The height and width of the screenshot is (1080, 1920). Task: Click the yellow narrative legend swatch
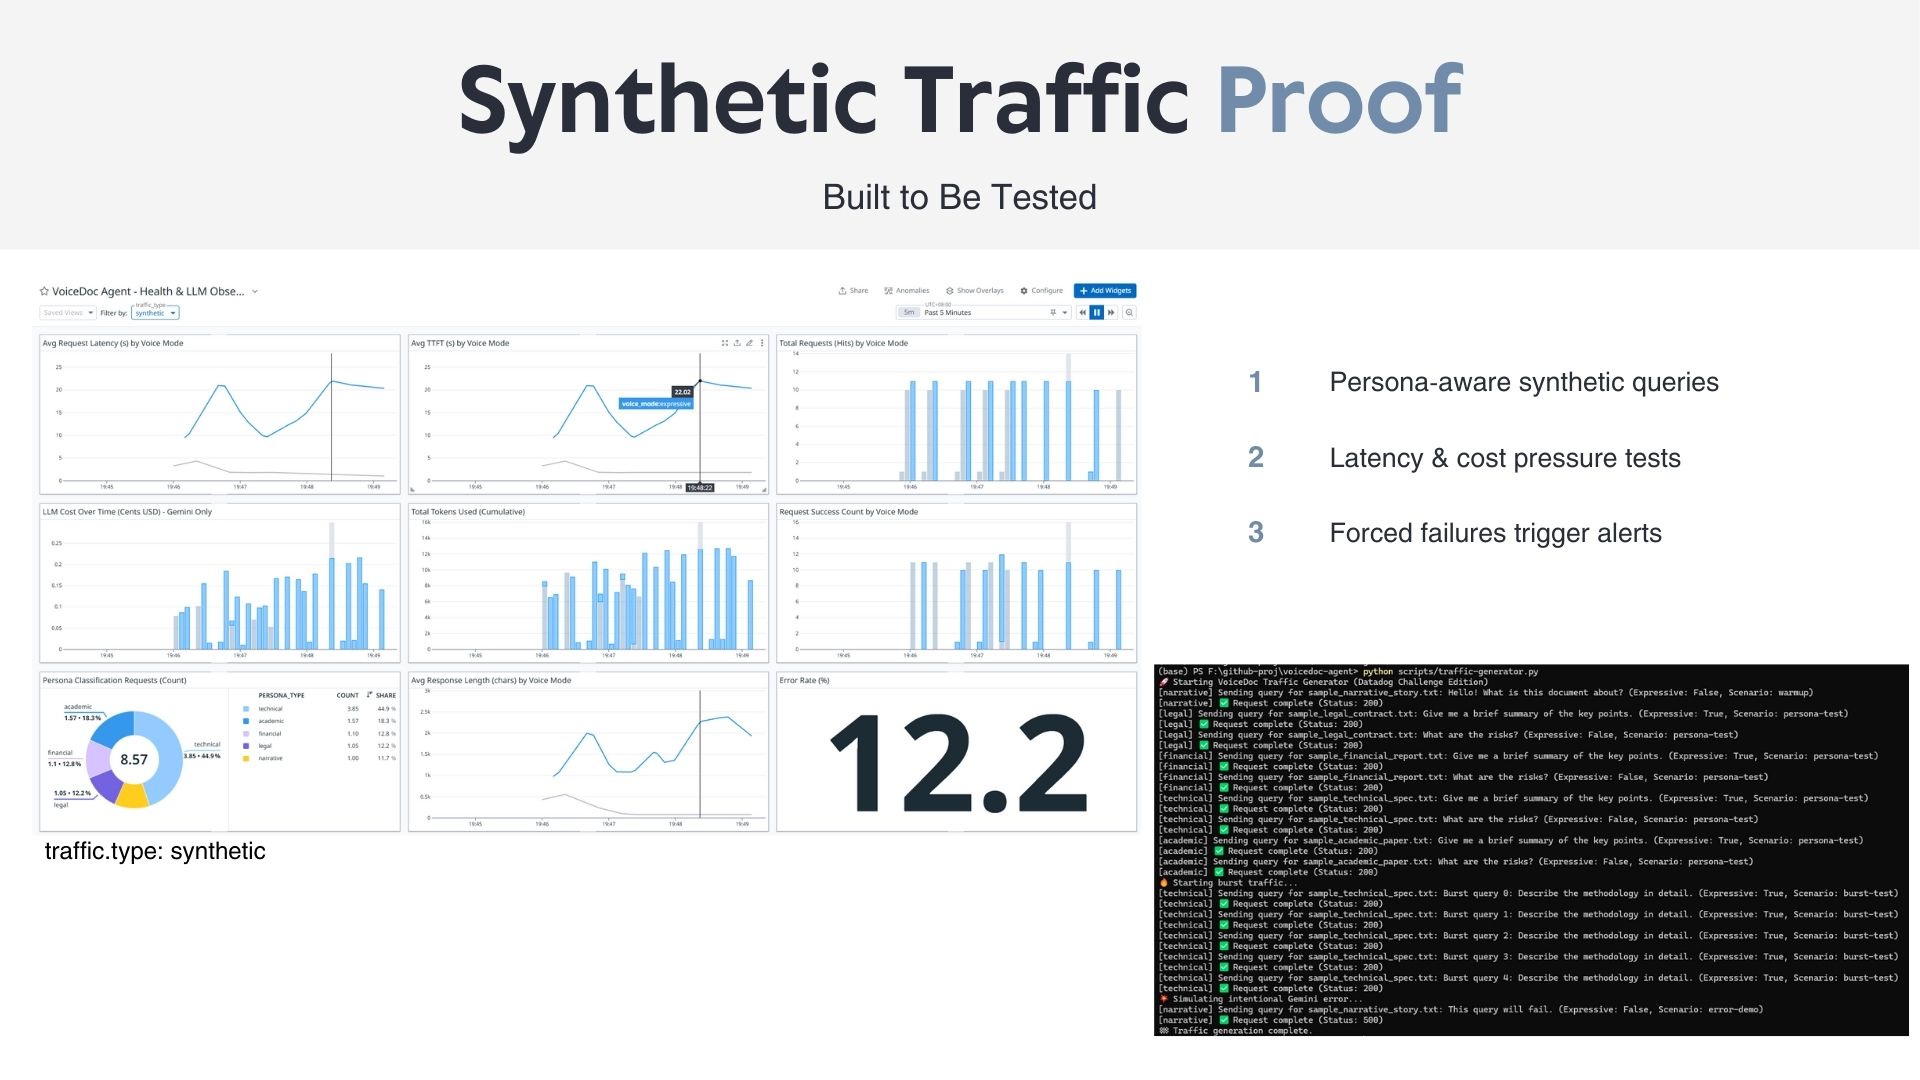[x=246, y=758]
